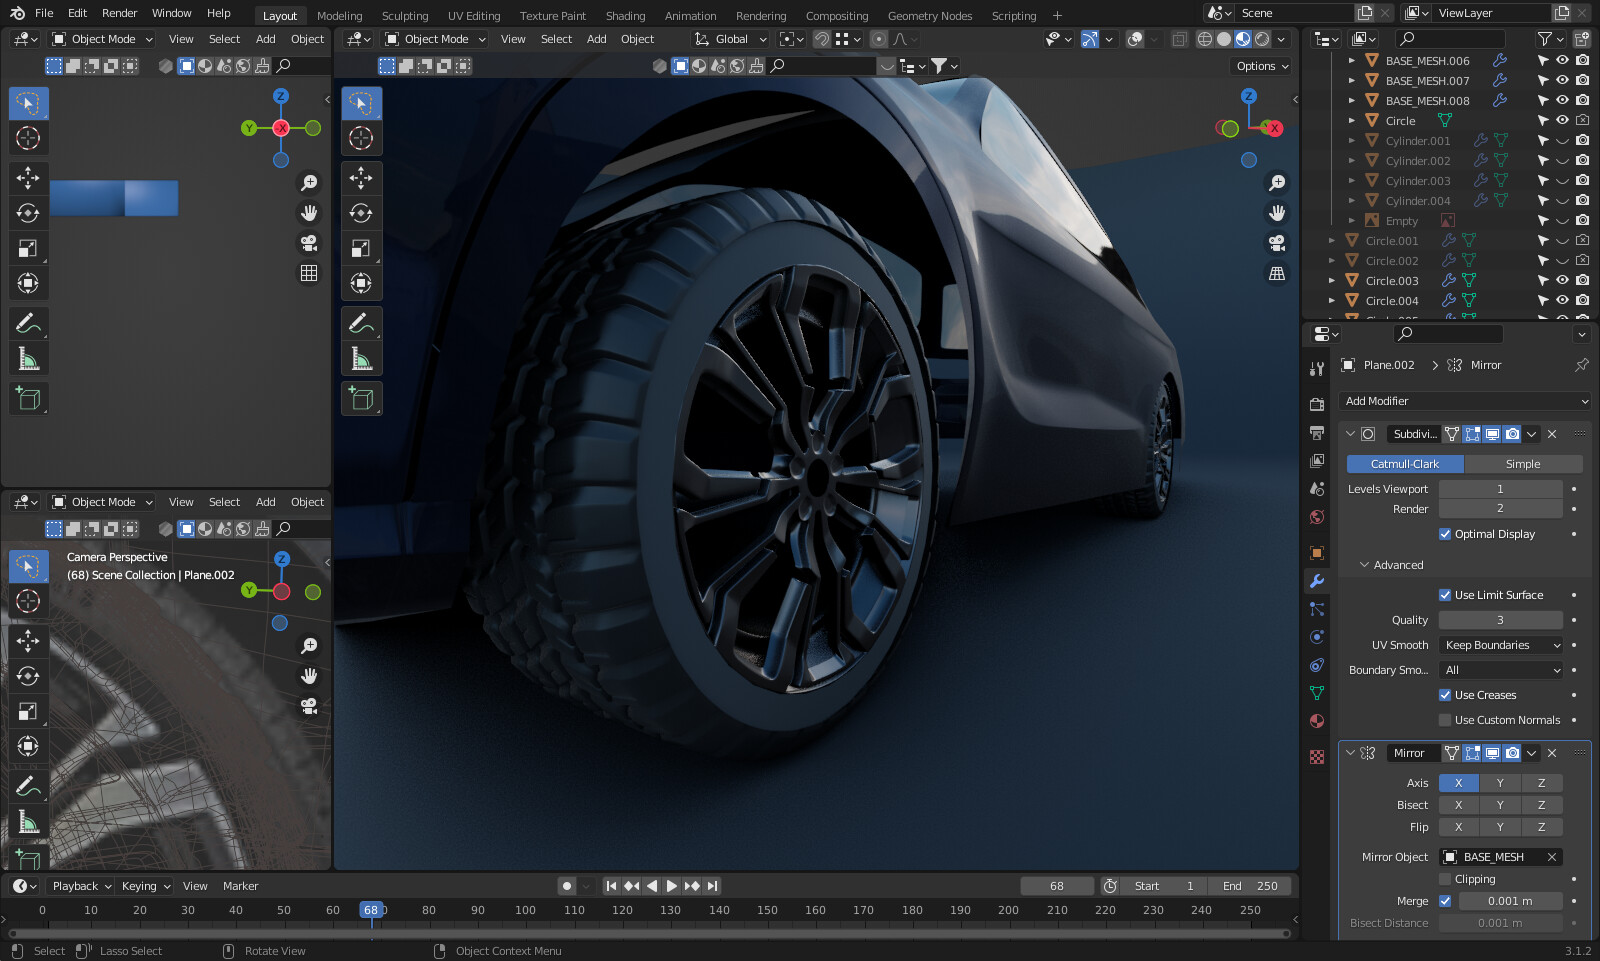Open the Playback dropdown in timeline
The height and width of the screenshot is (961, 1600).
click(82, 886)
